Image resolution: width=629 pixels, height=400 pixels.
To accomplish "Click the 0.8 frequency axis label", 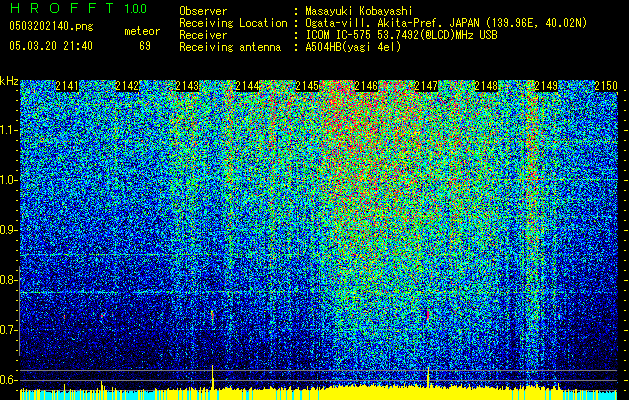I will tap(8, 280).
